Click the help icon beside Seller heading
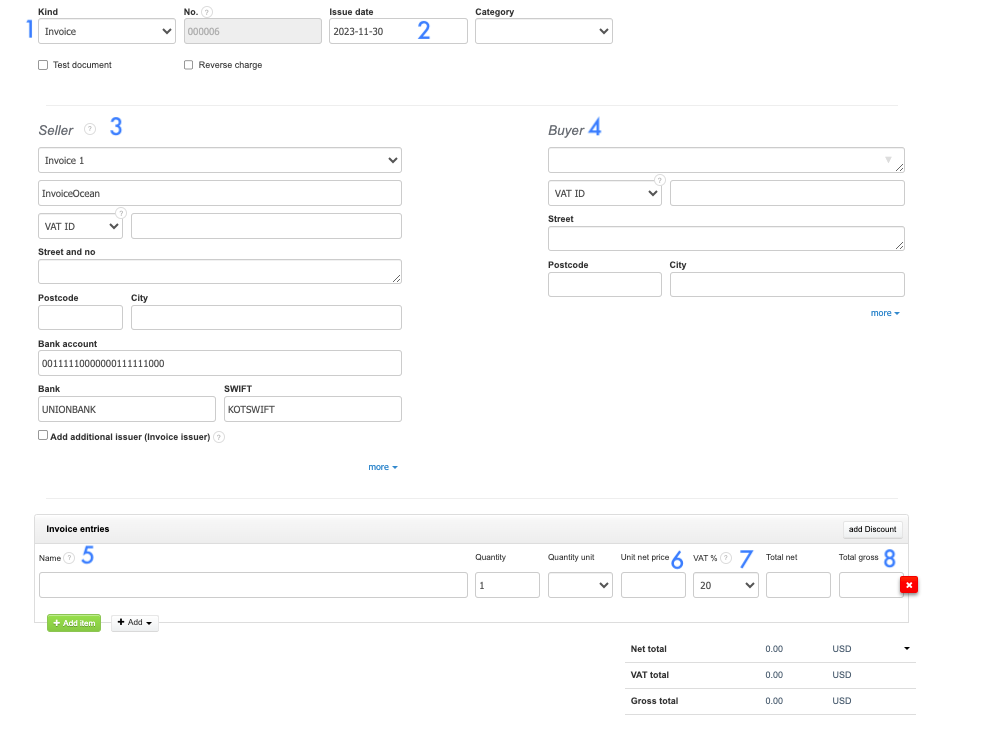 90,129
